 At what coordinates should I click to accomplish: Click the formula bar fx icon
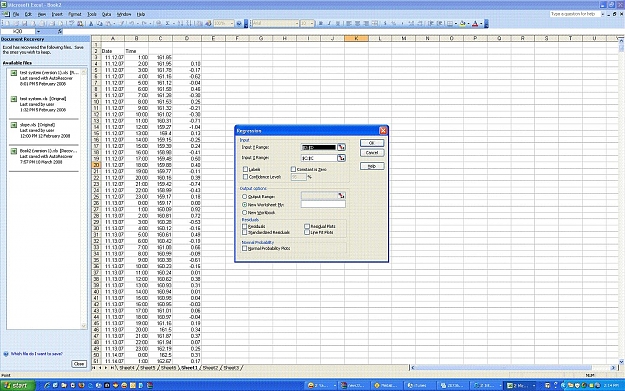[60, 31]
